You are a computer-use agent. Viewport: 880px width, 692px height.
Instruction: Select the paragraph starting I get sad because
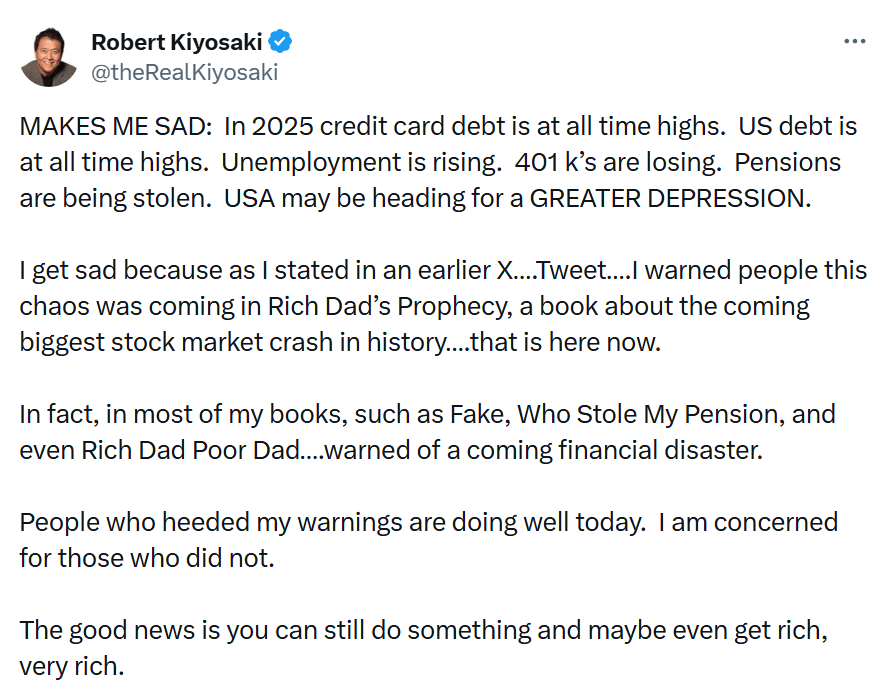tap(443, 306)
